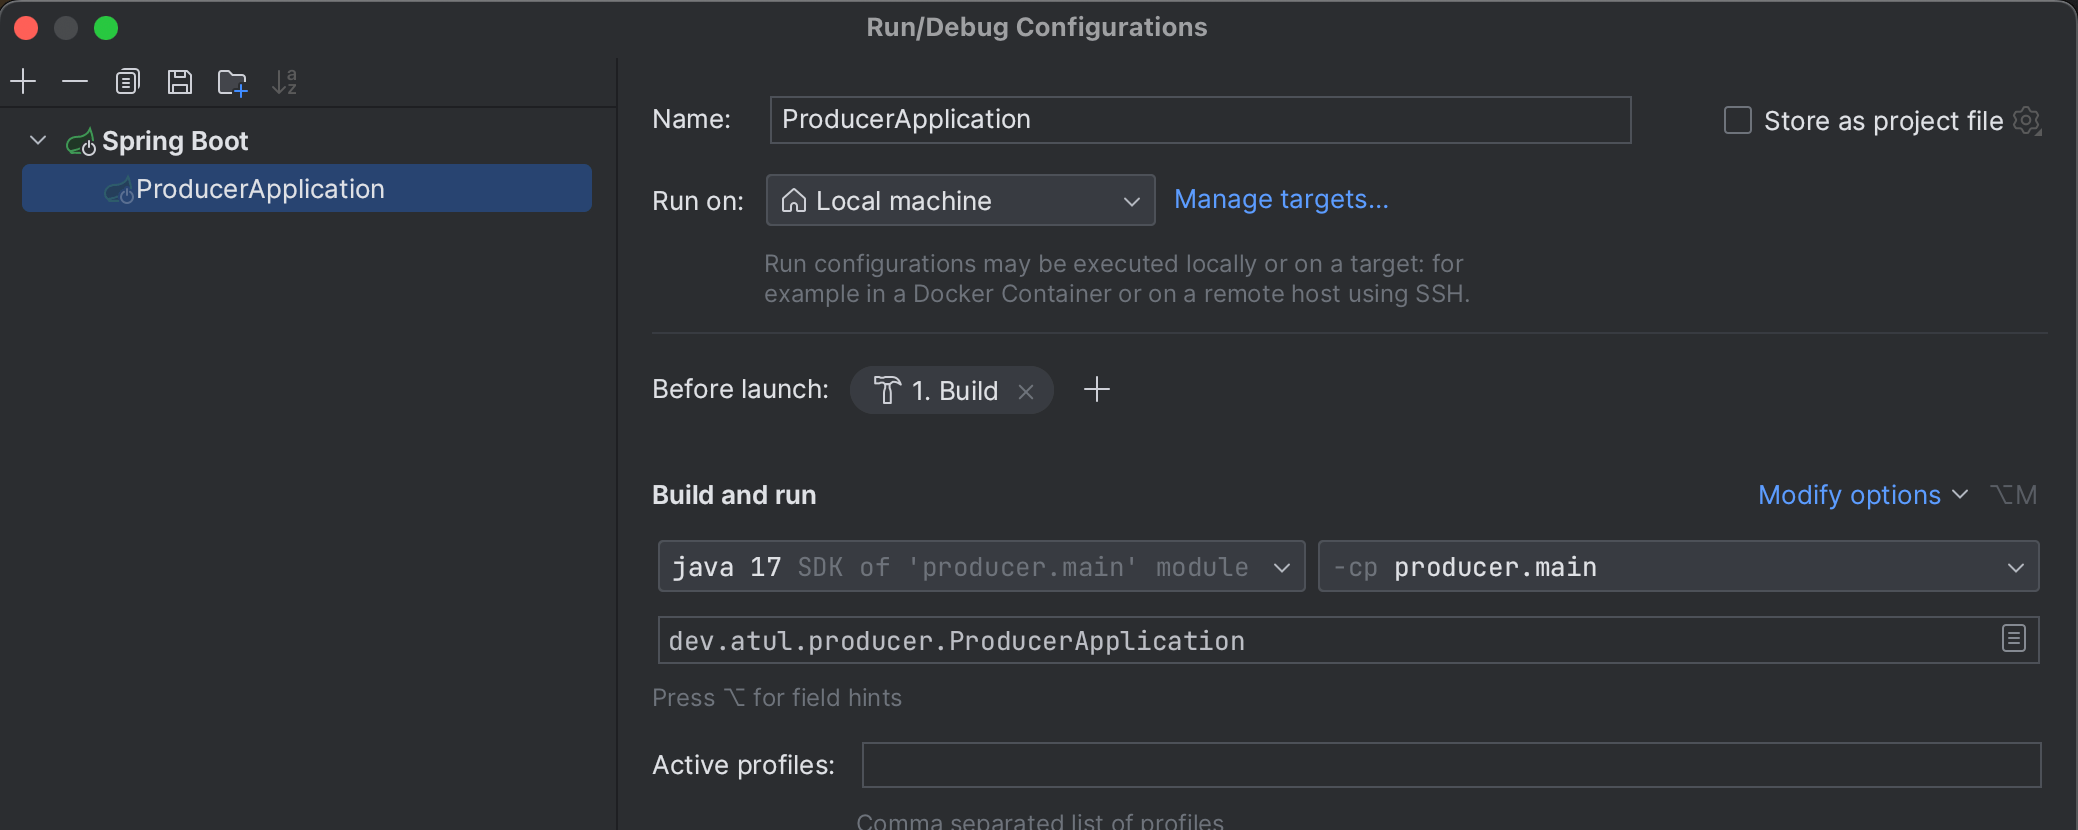Open the Manage targets link

pyautogui.click(x=1281, y=199)
